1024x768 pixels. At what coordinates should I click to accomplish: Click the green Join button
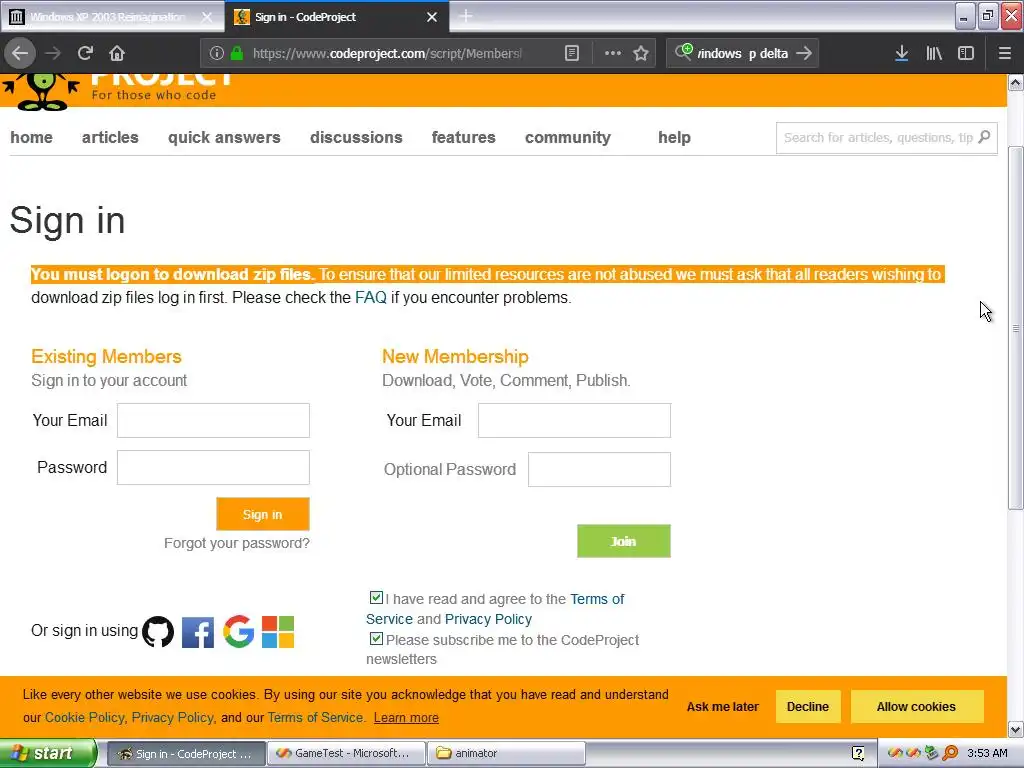click(624, 541)
